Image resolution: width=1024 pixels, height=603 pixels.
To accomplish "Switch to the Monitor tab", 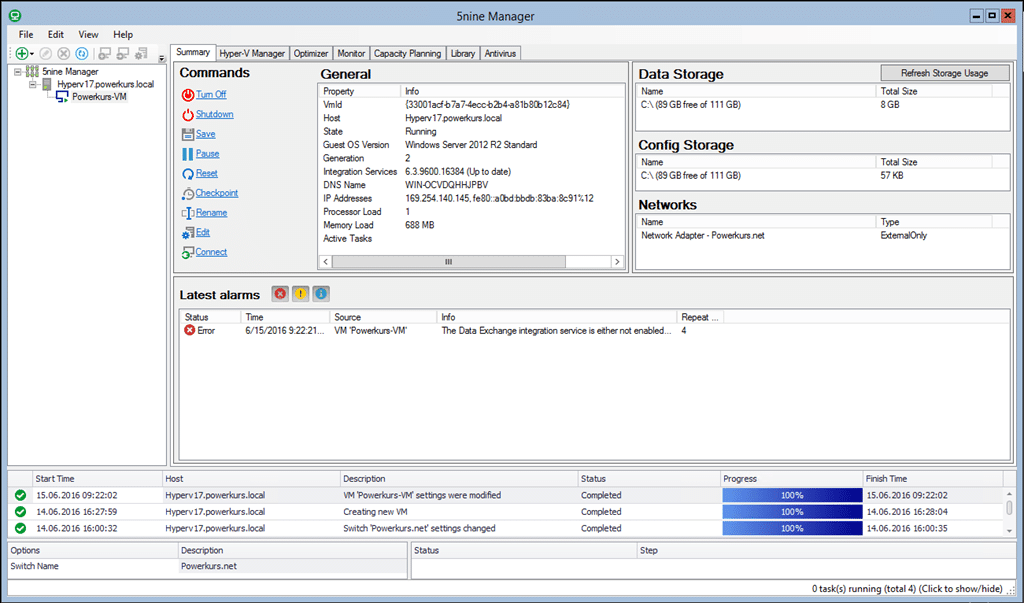I will pos(351,54).
